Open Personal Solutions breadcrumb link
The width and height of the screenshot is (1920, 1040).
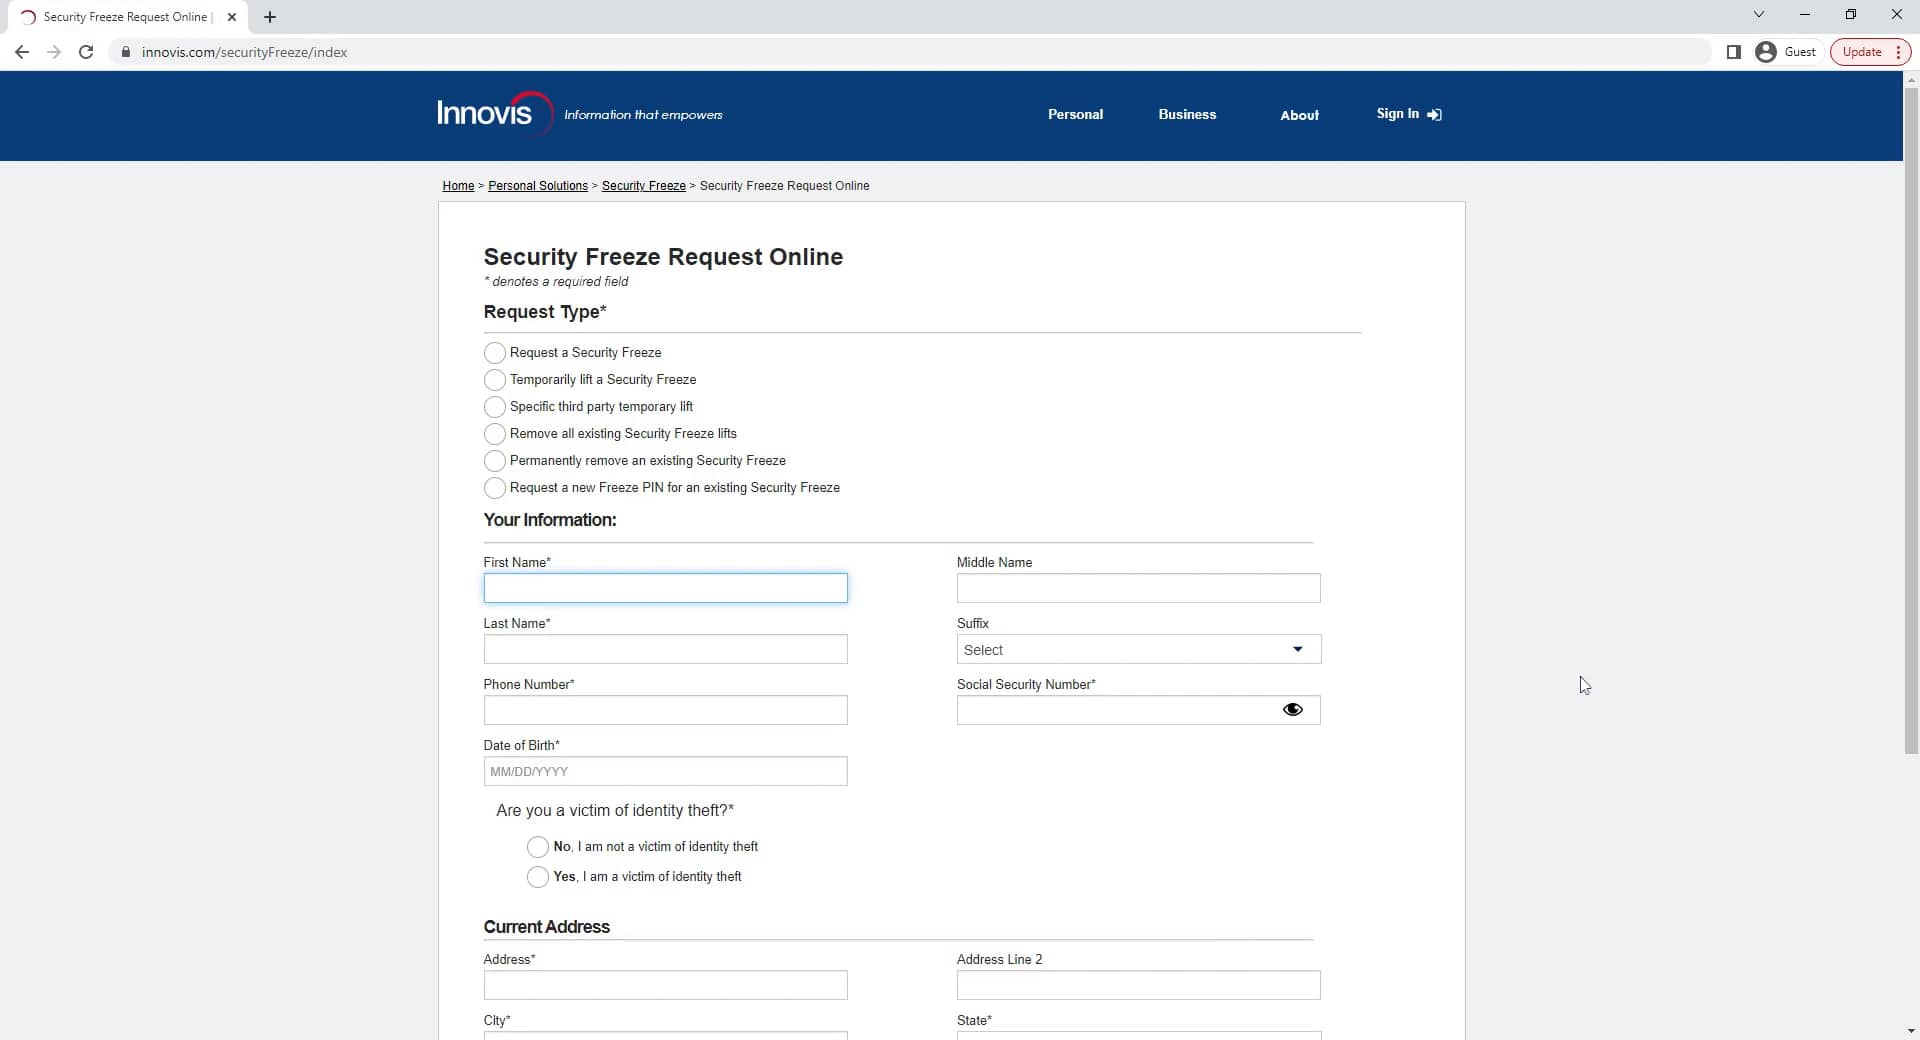[x=538, y=186]
